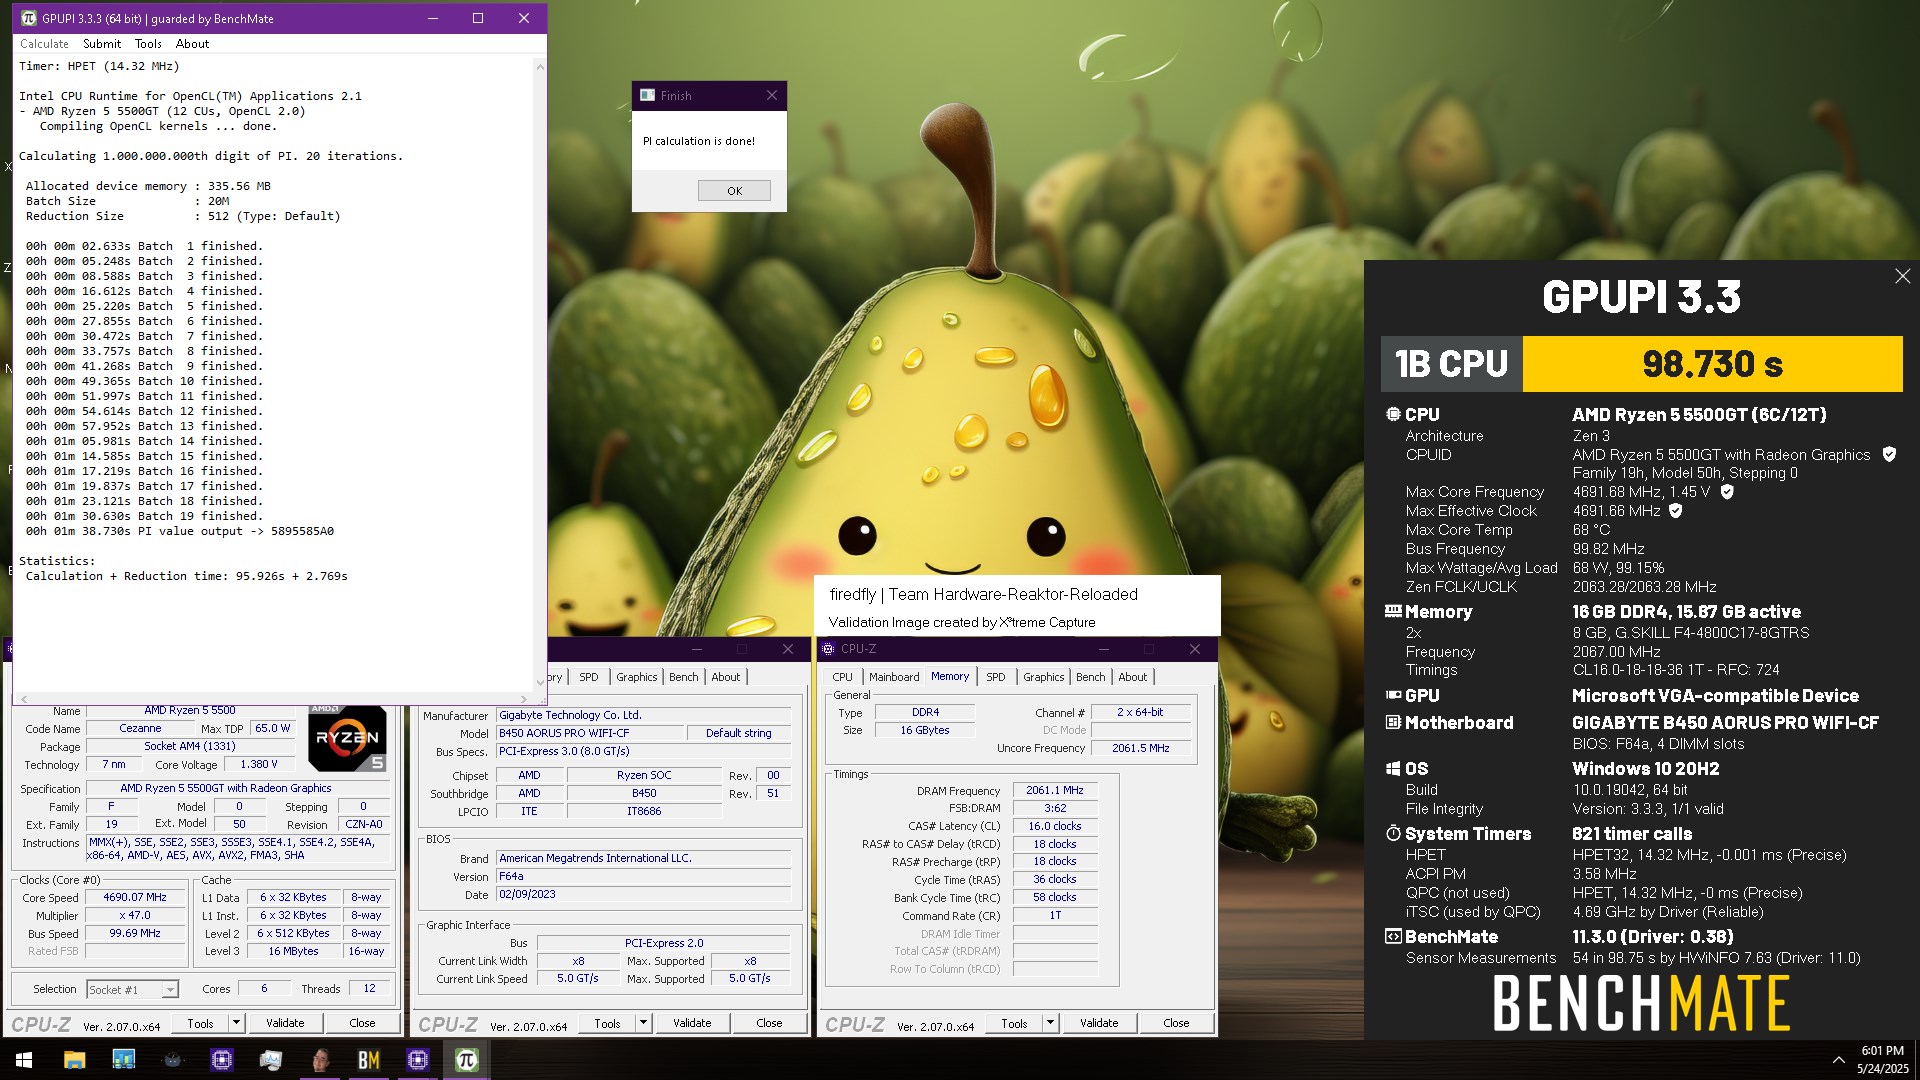Click the CPU chip icon in BenchMate panel

tap(1393, 414)
